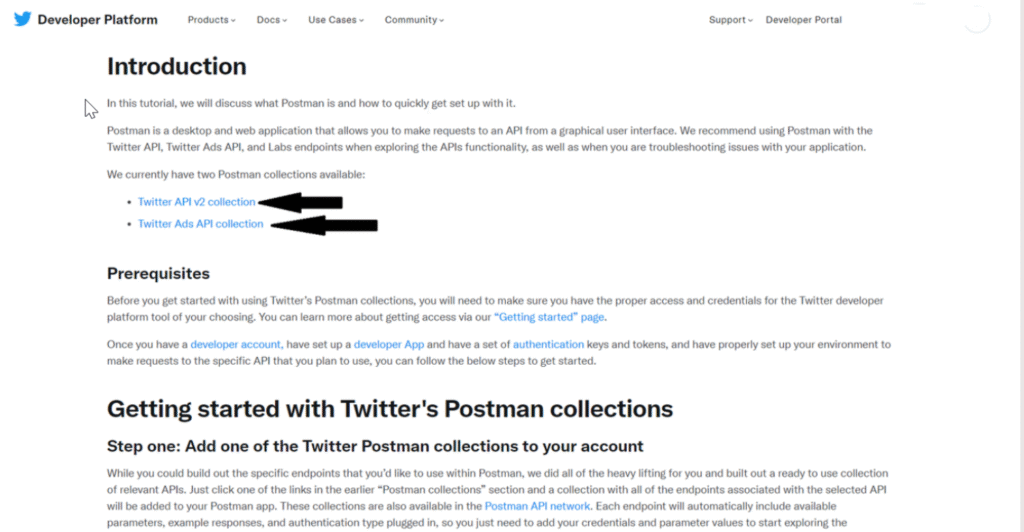Follow the "Getting started" page link
The height and width of the screenshot is (532, 1024).
coord(549,317)
